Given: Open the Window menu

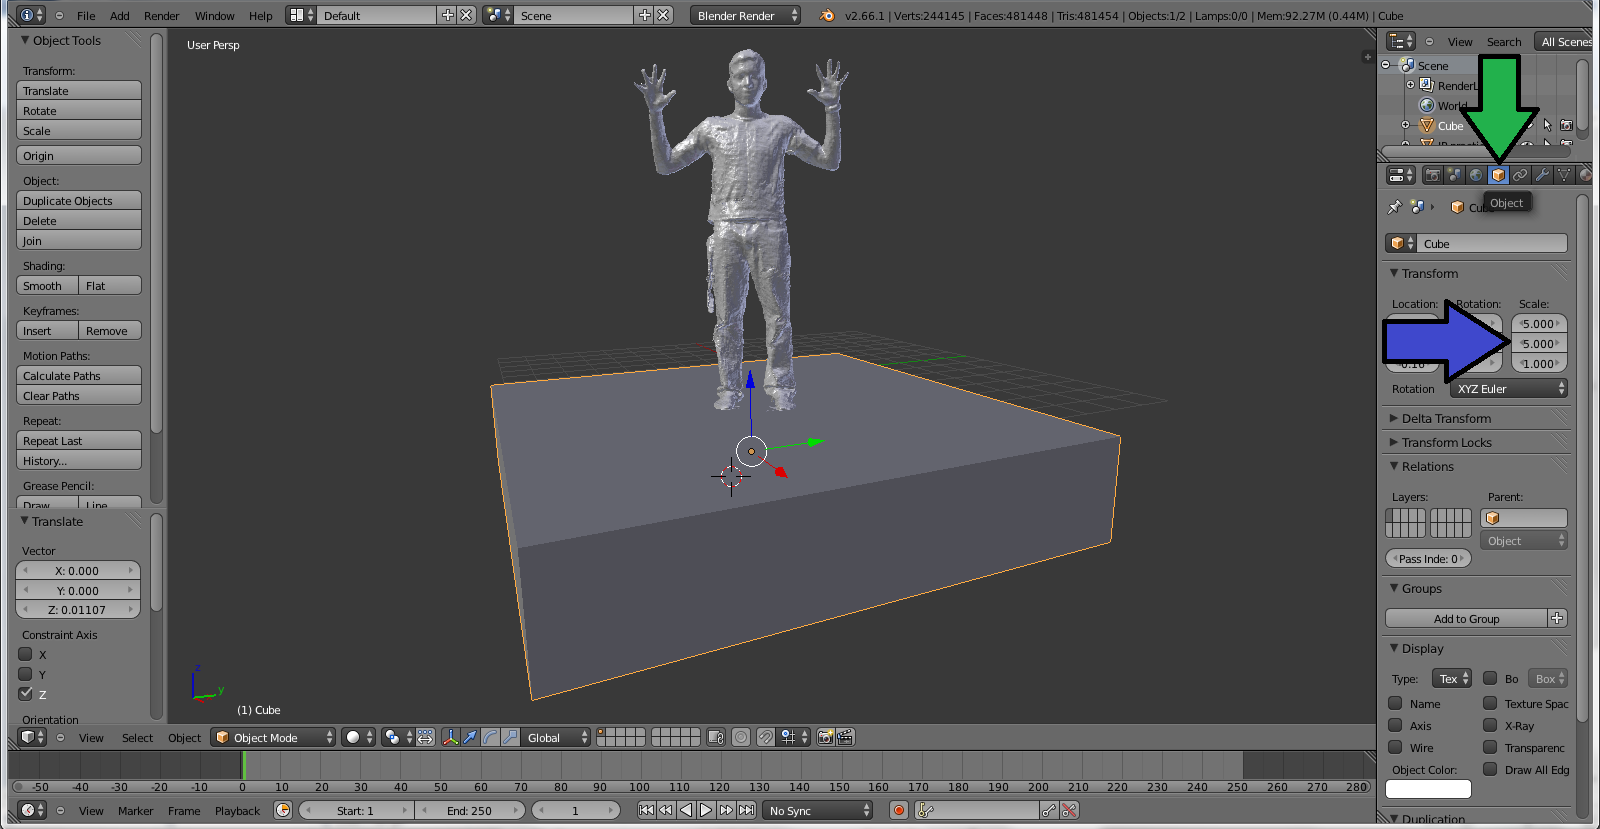Looking at the screenshot, I should (x=214, y=15).
